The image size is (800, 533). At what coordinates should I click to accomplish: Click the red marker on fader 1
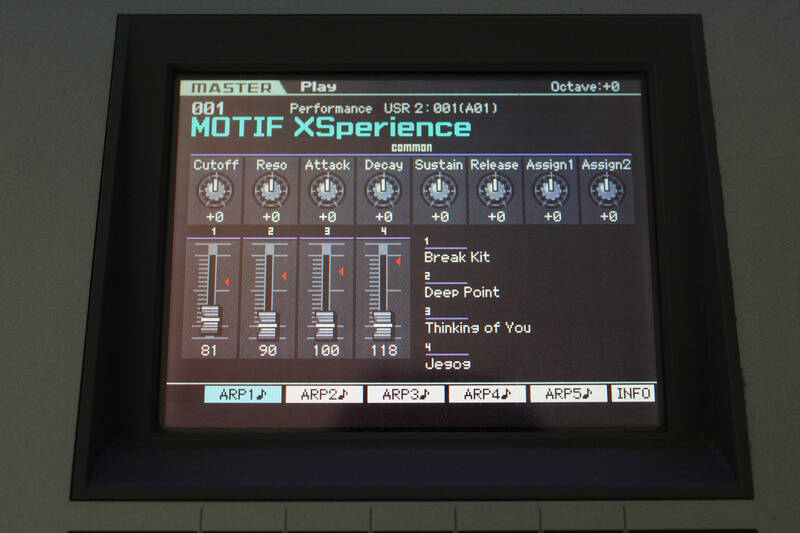[x=227, y=282]
